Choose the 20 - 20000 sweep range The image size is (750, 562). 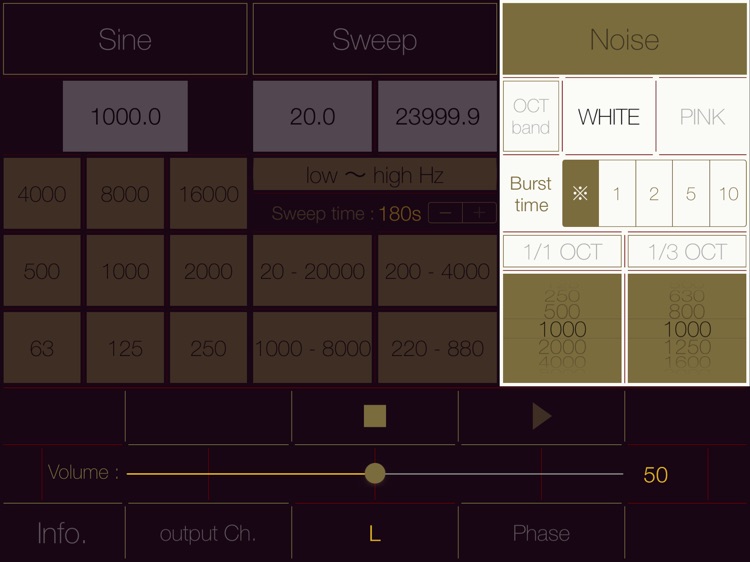tap(312, 271)
